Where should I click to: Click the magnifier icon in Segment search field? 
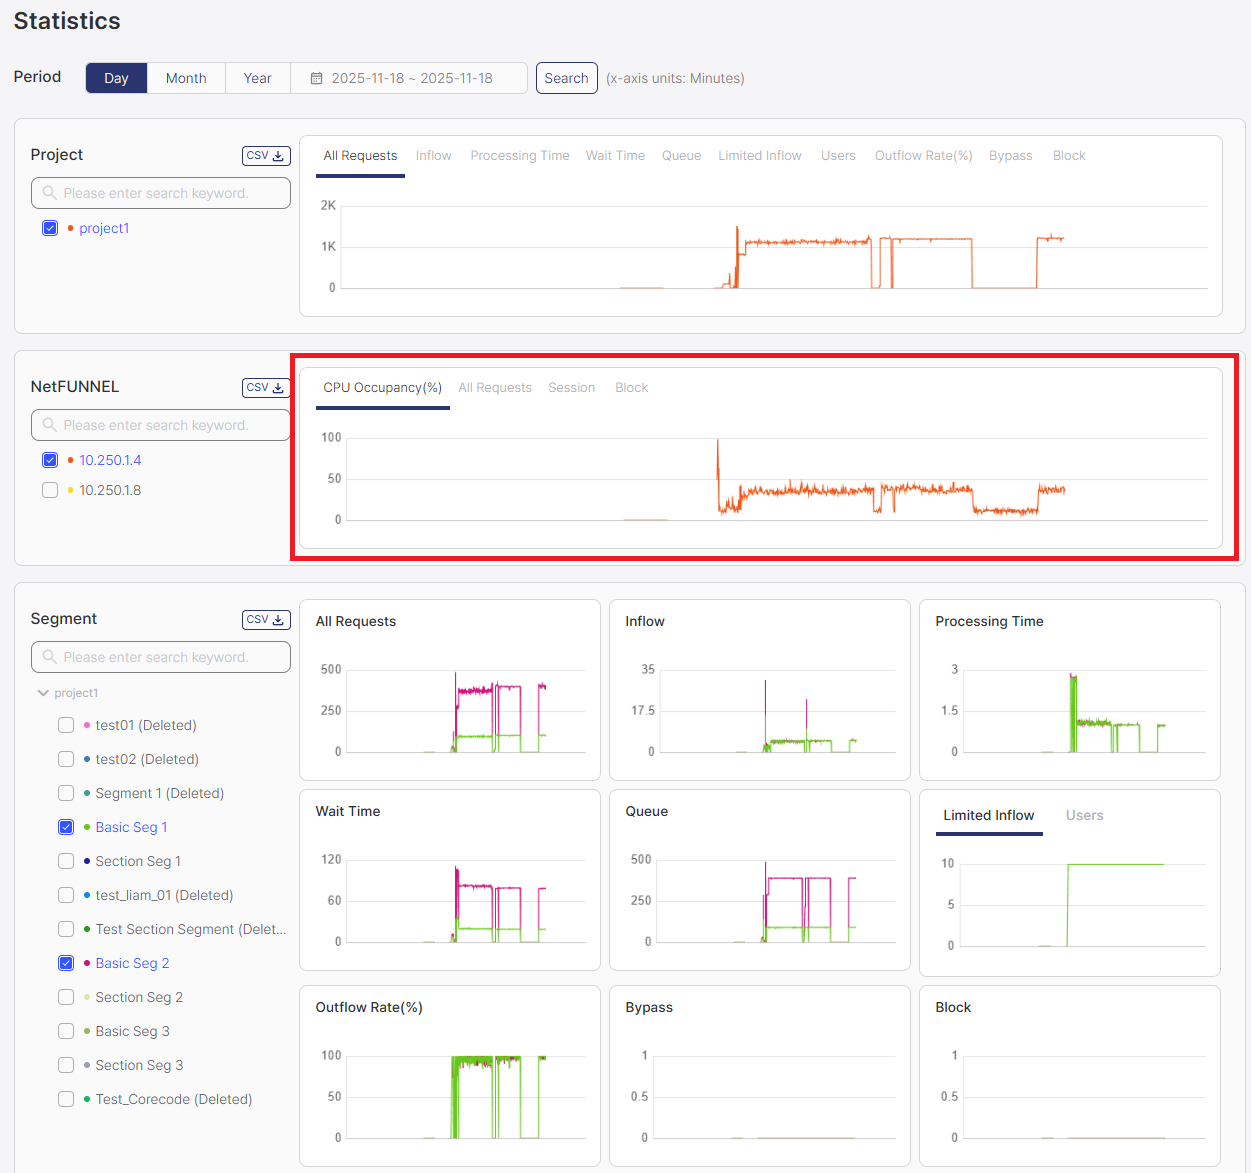click(x=48, y=656)
